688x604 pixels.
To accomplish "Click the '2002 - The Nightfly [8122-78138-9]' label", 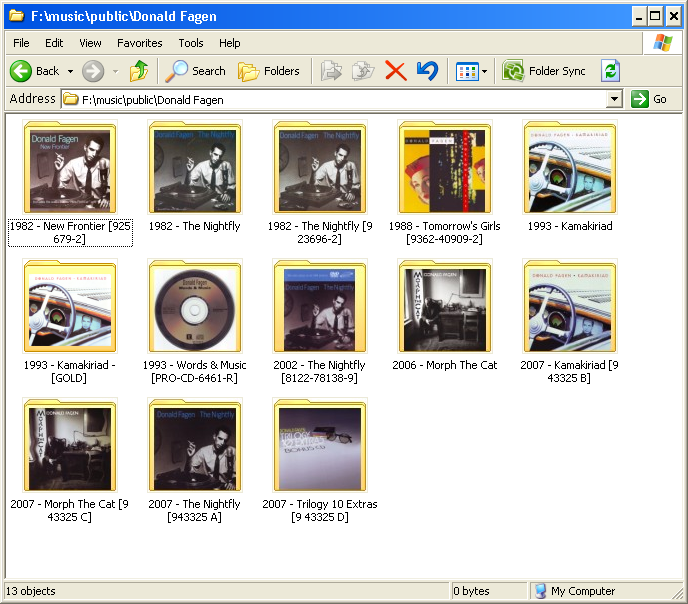I will point(319,372).
